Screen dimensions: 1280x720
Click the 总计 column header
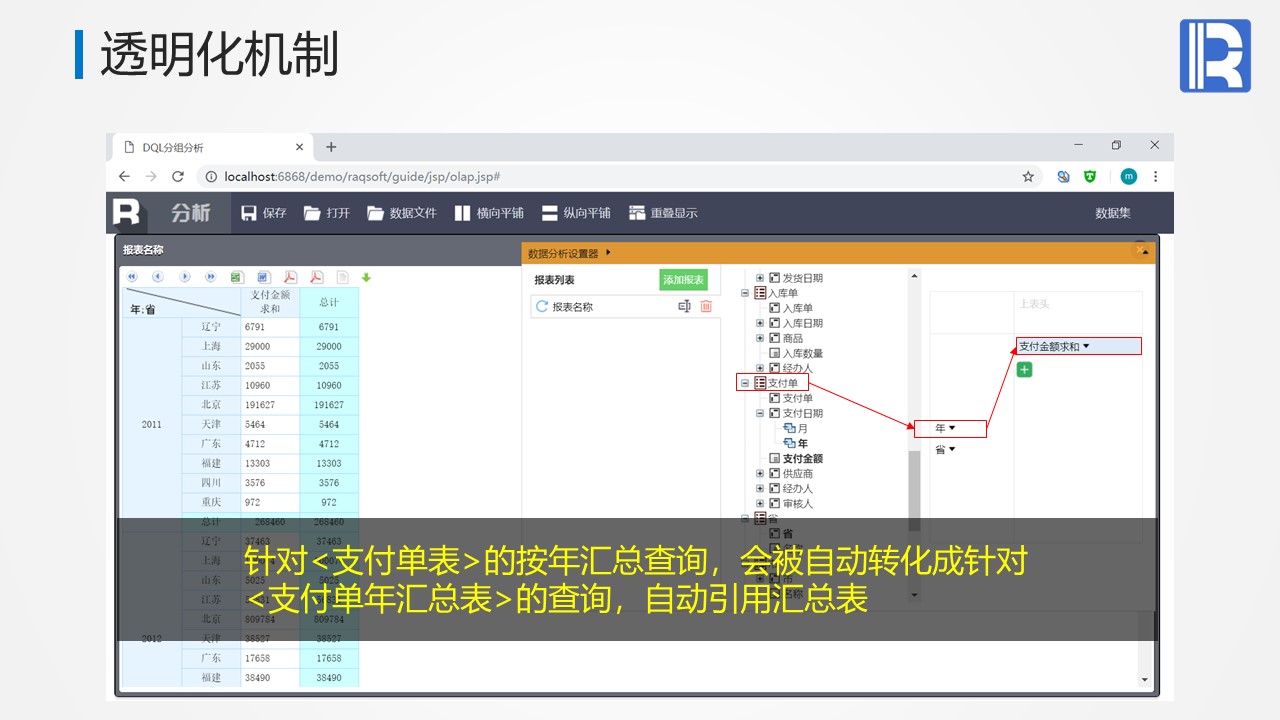coord(329,302)
